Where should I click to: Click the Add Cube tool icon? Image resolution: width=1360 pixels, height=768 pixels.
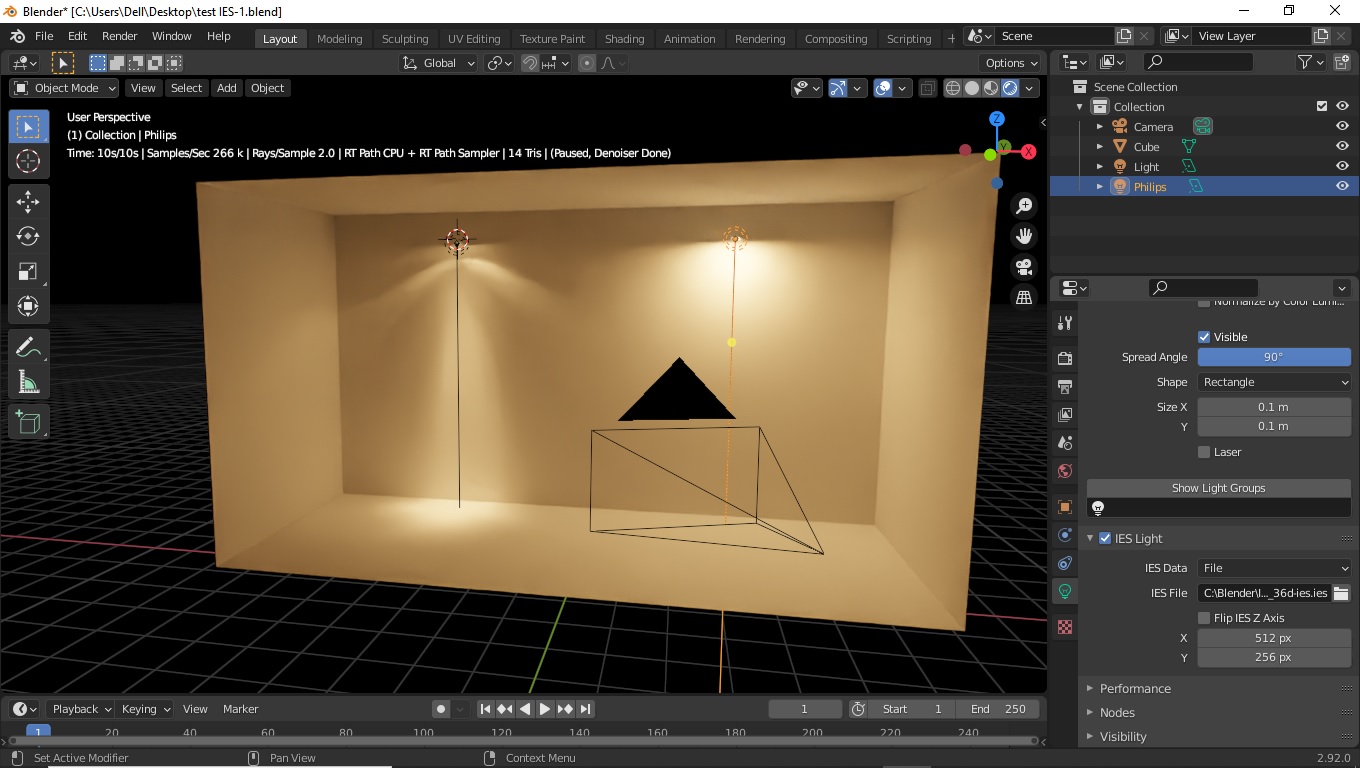28,423
